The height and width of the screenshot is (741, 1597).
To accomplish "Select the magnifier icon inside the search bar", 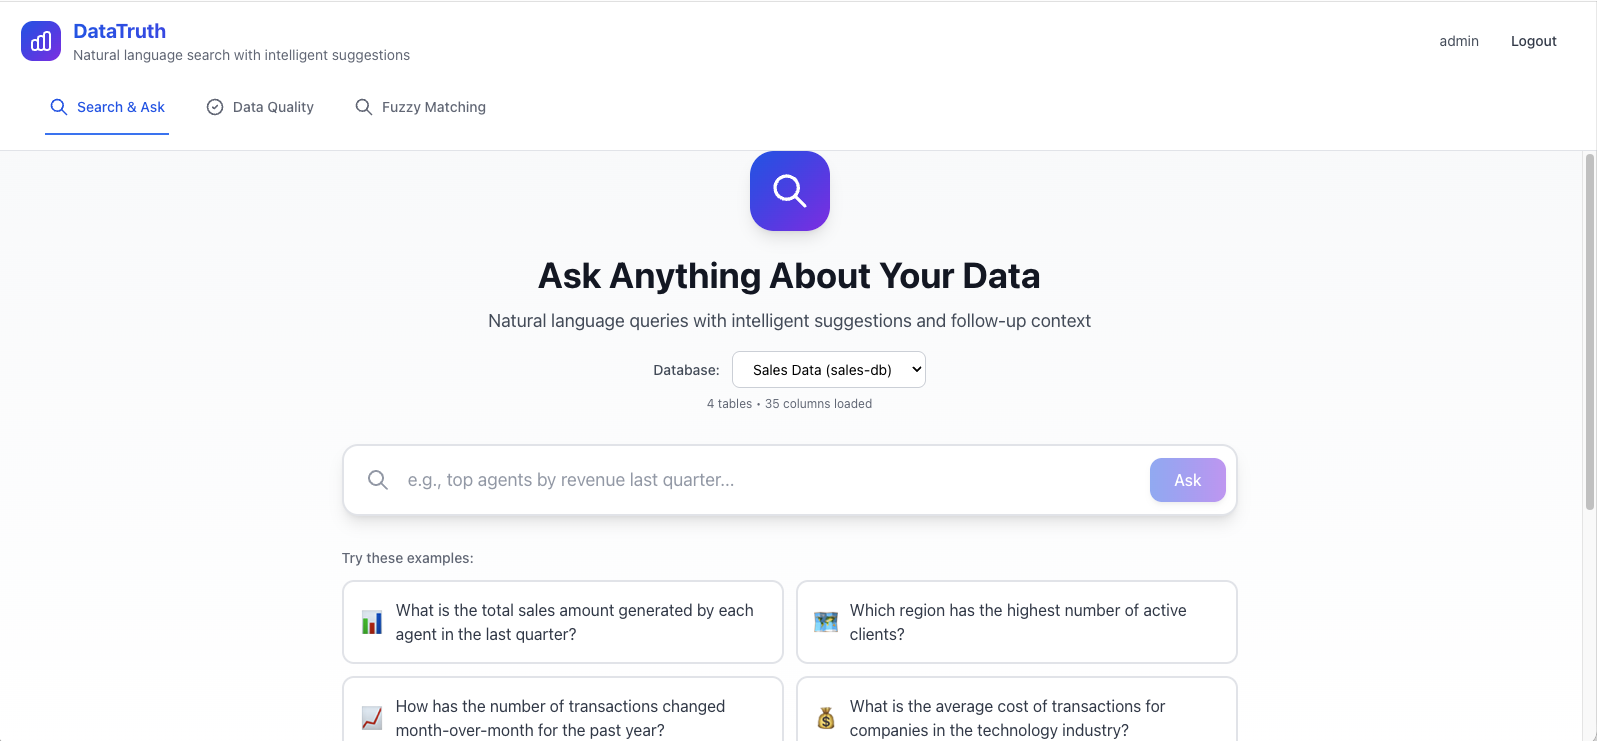I will click(x=378, y=480).
